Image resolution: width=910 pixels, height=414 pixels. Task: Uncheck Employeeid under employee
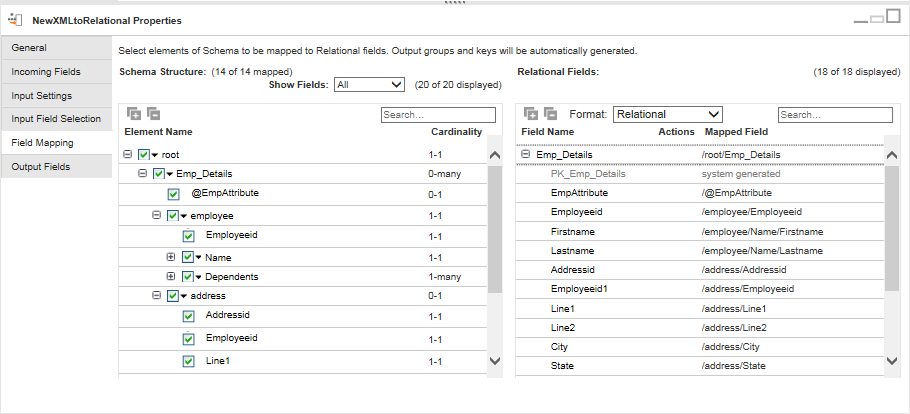click(188, 236)
